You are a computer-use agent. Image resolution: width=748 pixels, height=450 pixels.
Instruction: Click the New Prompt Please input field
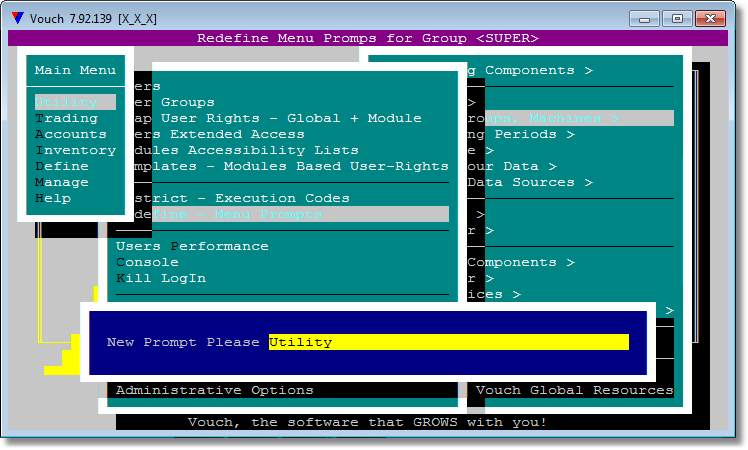click(x=448, y=342)
